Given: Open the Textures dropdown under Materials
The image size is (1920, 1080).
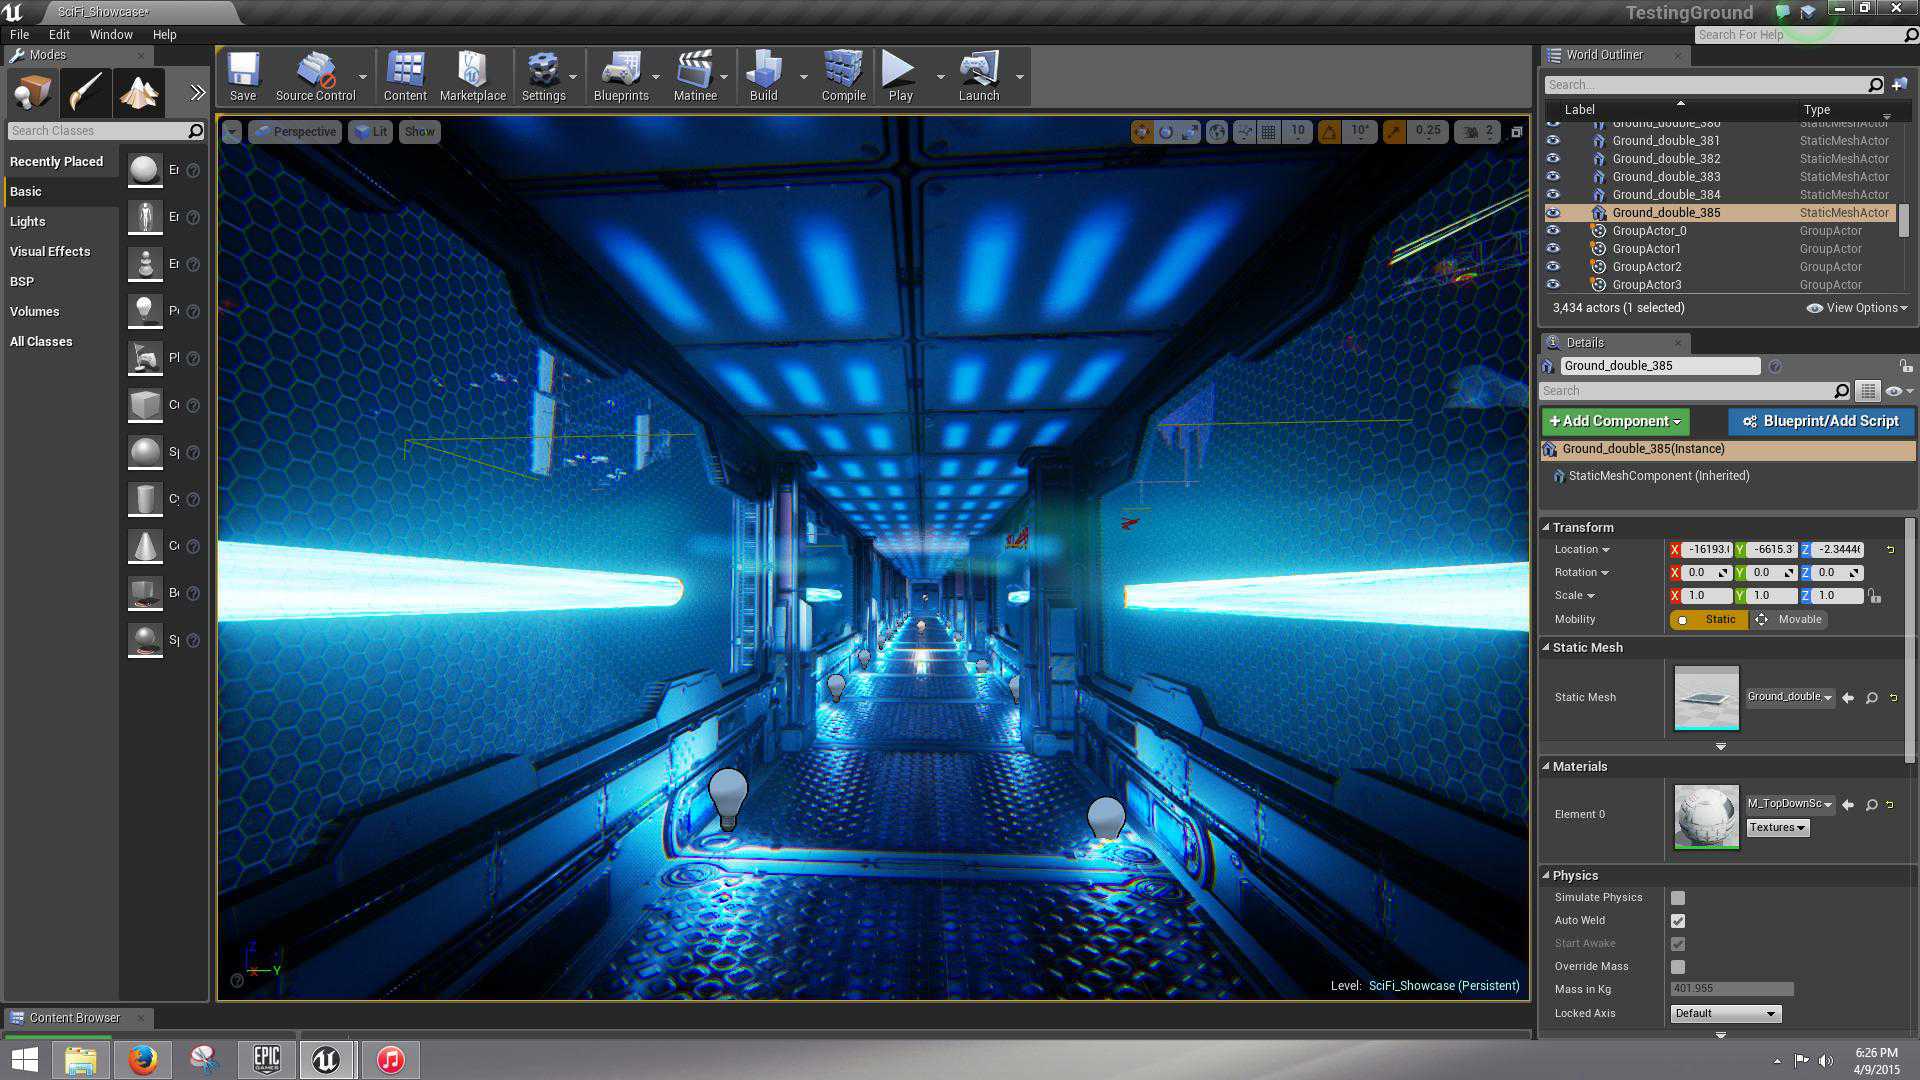Looking at the screenshot, I should pos(1777,828).
